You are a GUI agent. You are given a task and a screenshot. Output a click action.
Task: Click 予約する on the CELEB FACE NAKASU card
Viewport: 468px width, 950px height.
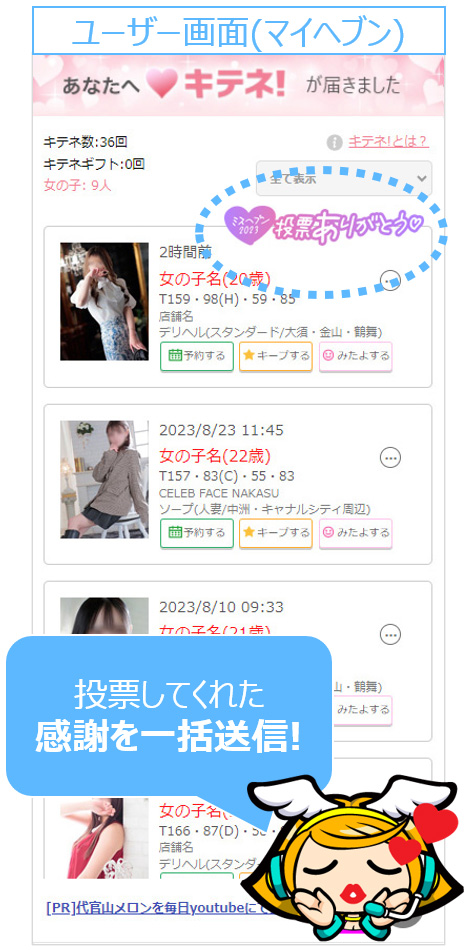click(x=196, y=533)
